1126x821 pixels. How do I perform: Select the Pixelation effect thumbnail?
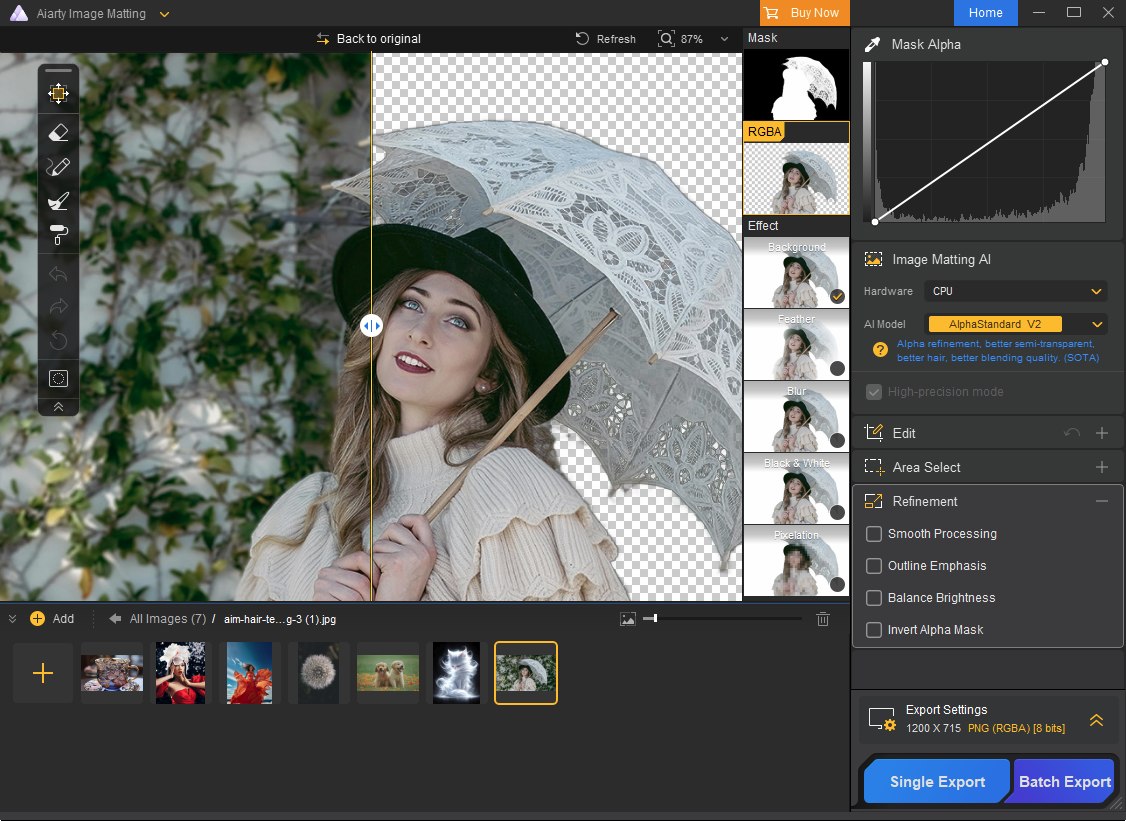pos(796,562)
